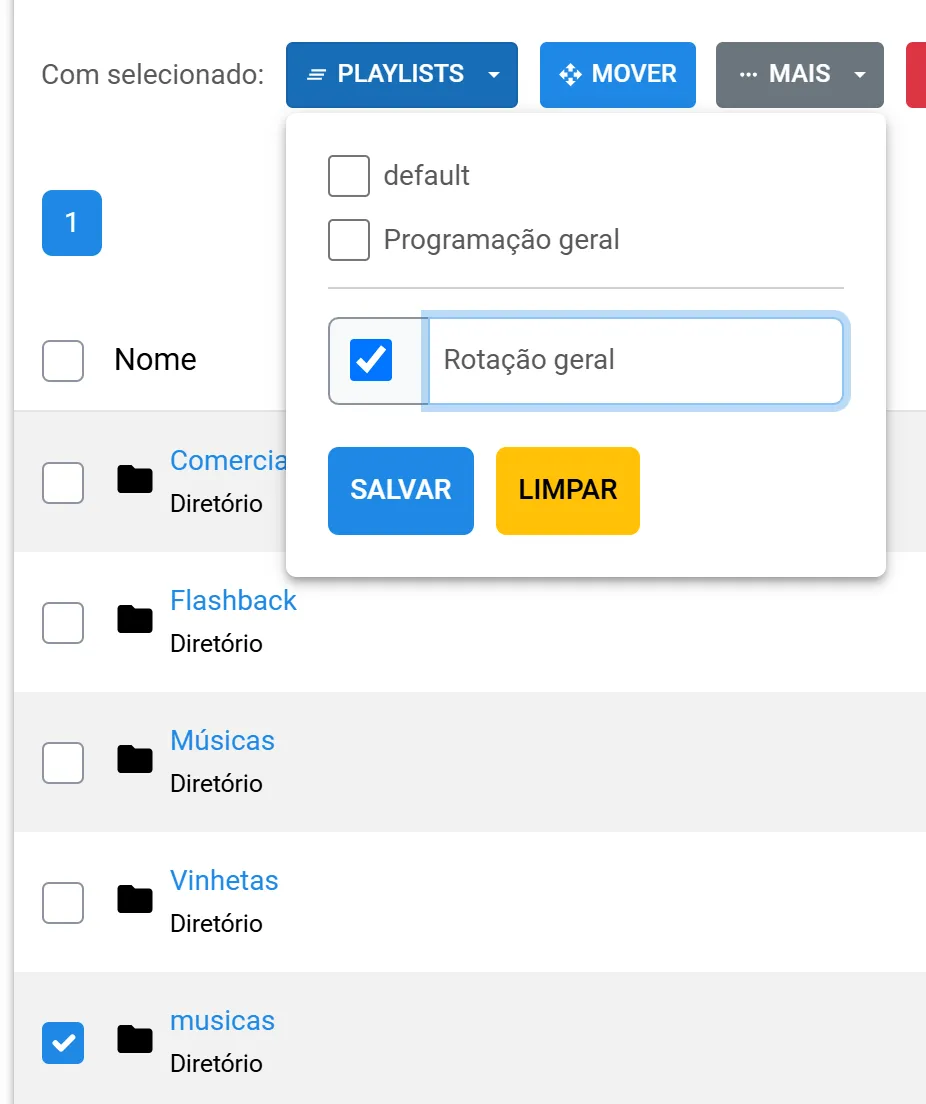The image size is (926, 1104).
Task: Open the Vinhetas directory link
Action: pyautogui.click(x=225, y=881)
